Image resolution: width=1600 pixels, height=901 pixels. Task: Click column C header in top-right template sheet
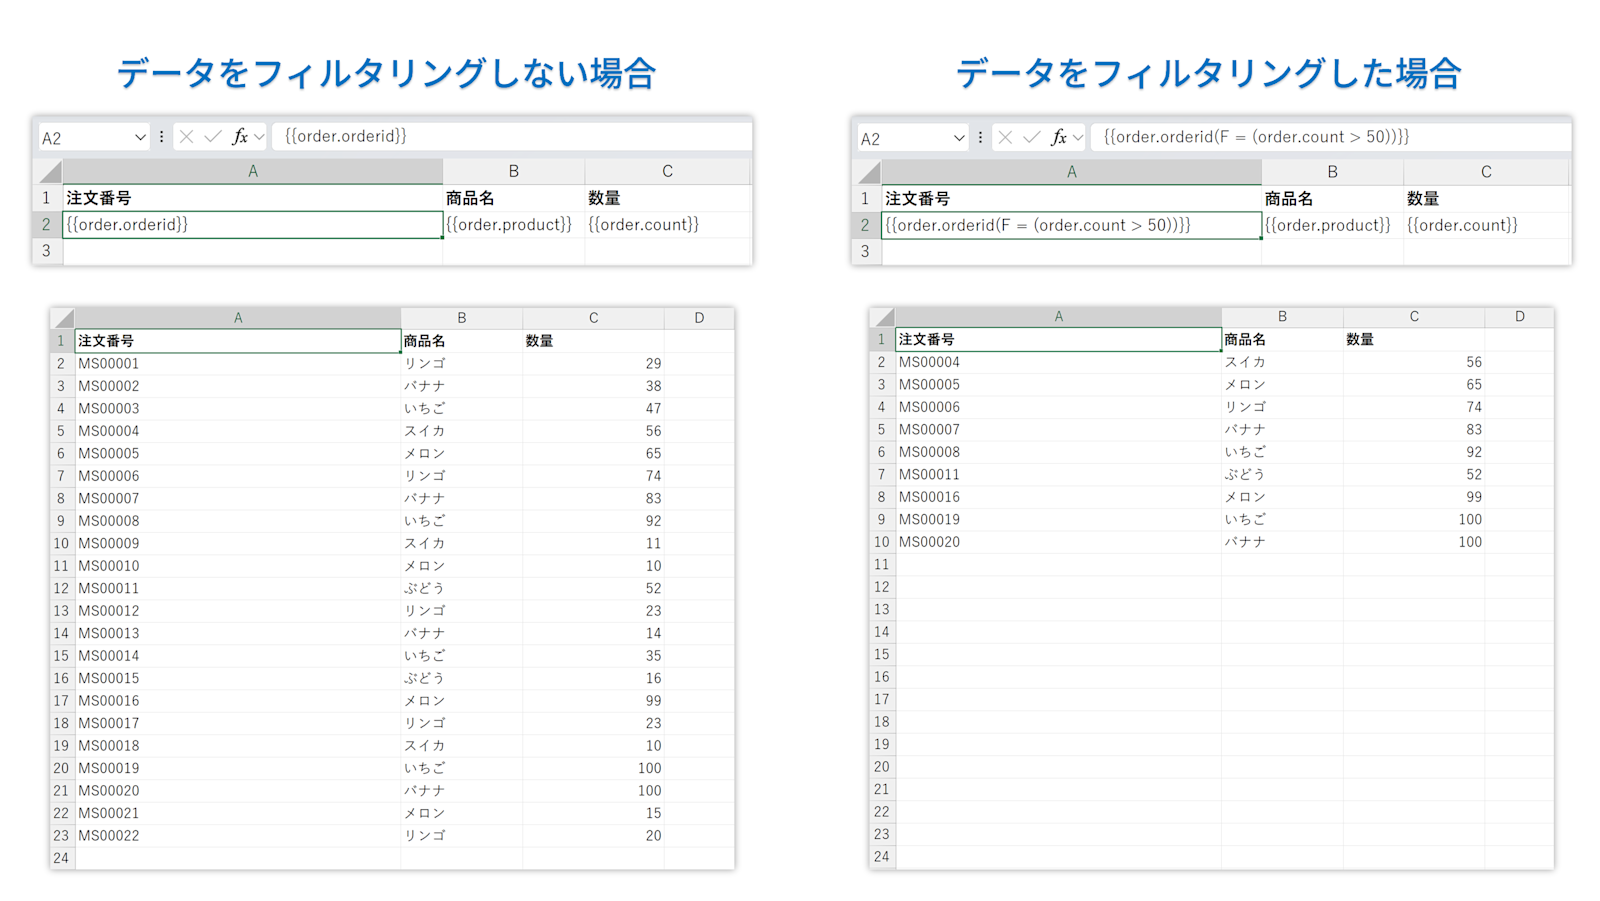1486,172
